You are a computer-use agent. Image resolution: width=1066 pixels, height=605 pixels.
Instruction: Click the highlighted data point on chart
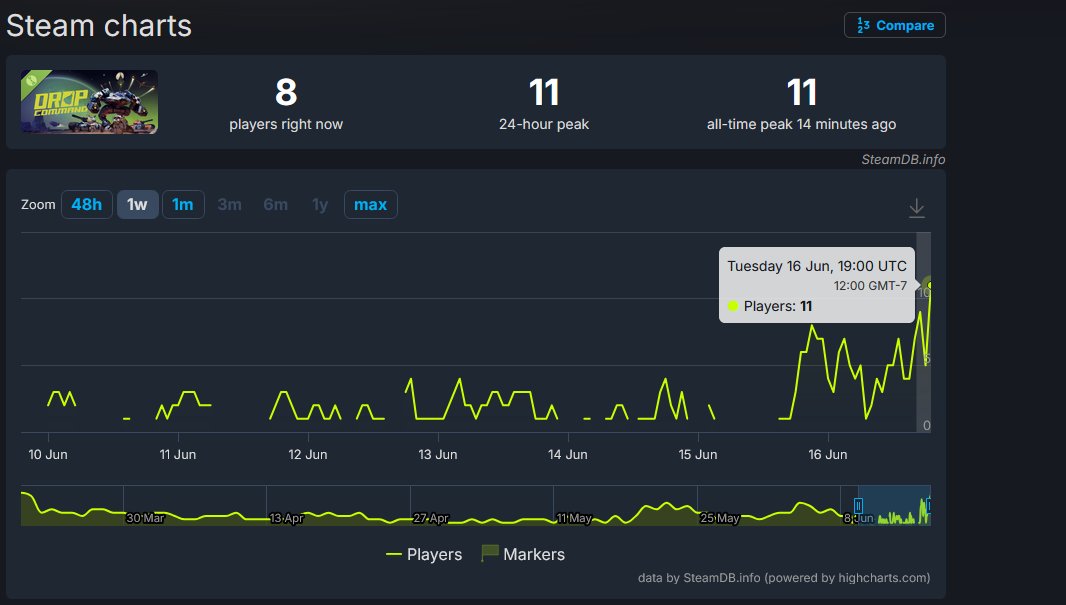point(929,285)
